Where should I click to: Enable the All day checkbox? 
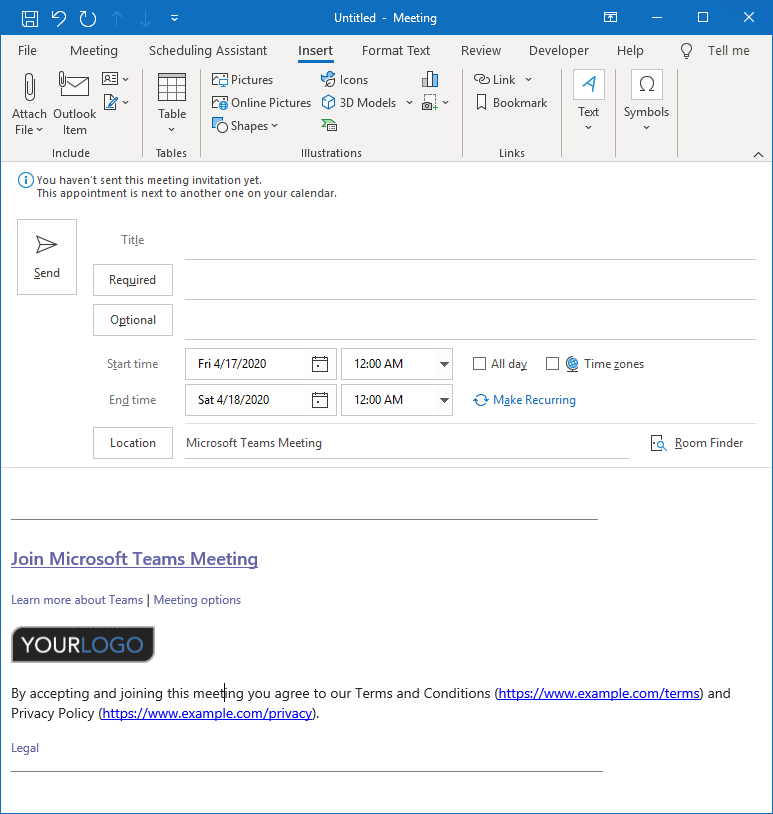[x=480, y=364]
